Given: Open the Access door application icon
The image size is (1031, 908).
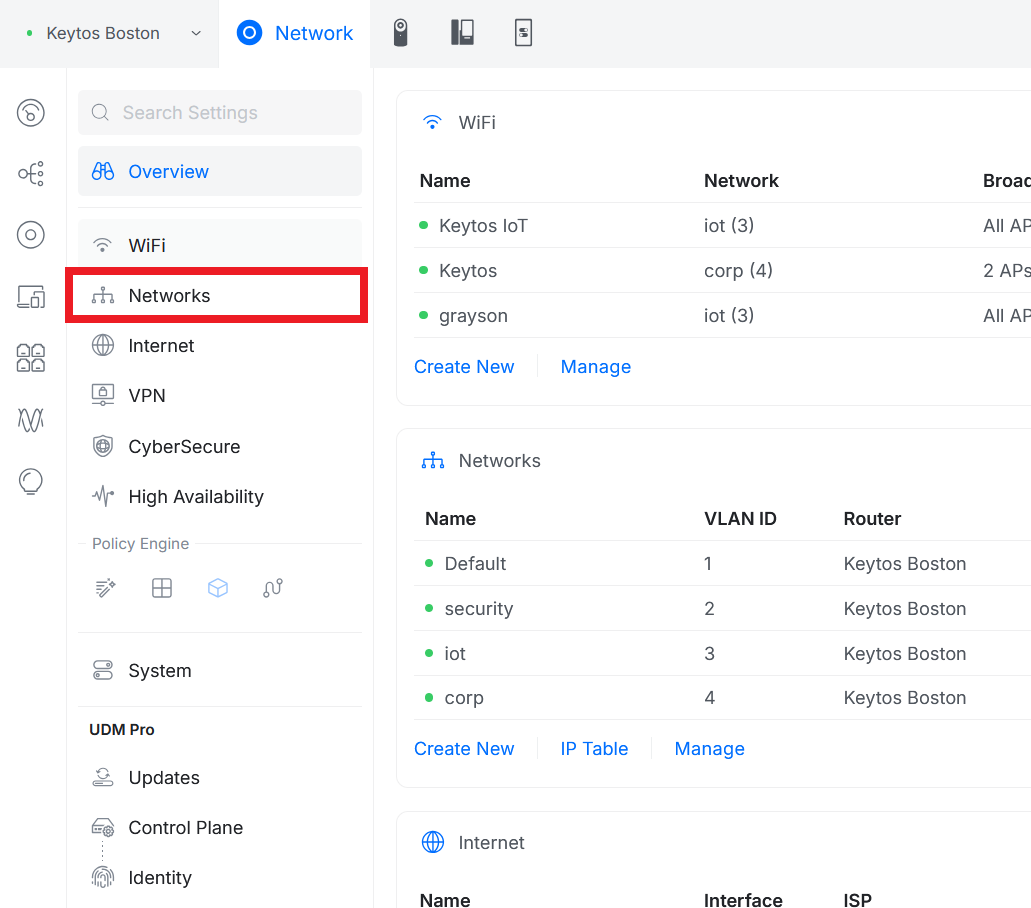Looking at the screenshot, I should coord(462,33).
